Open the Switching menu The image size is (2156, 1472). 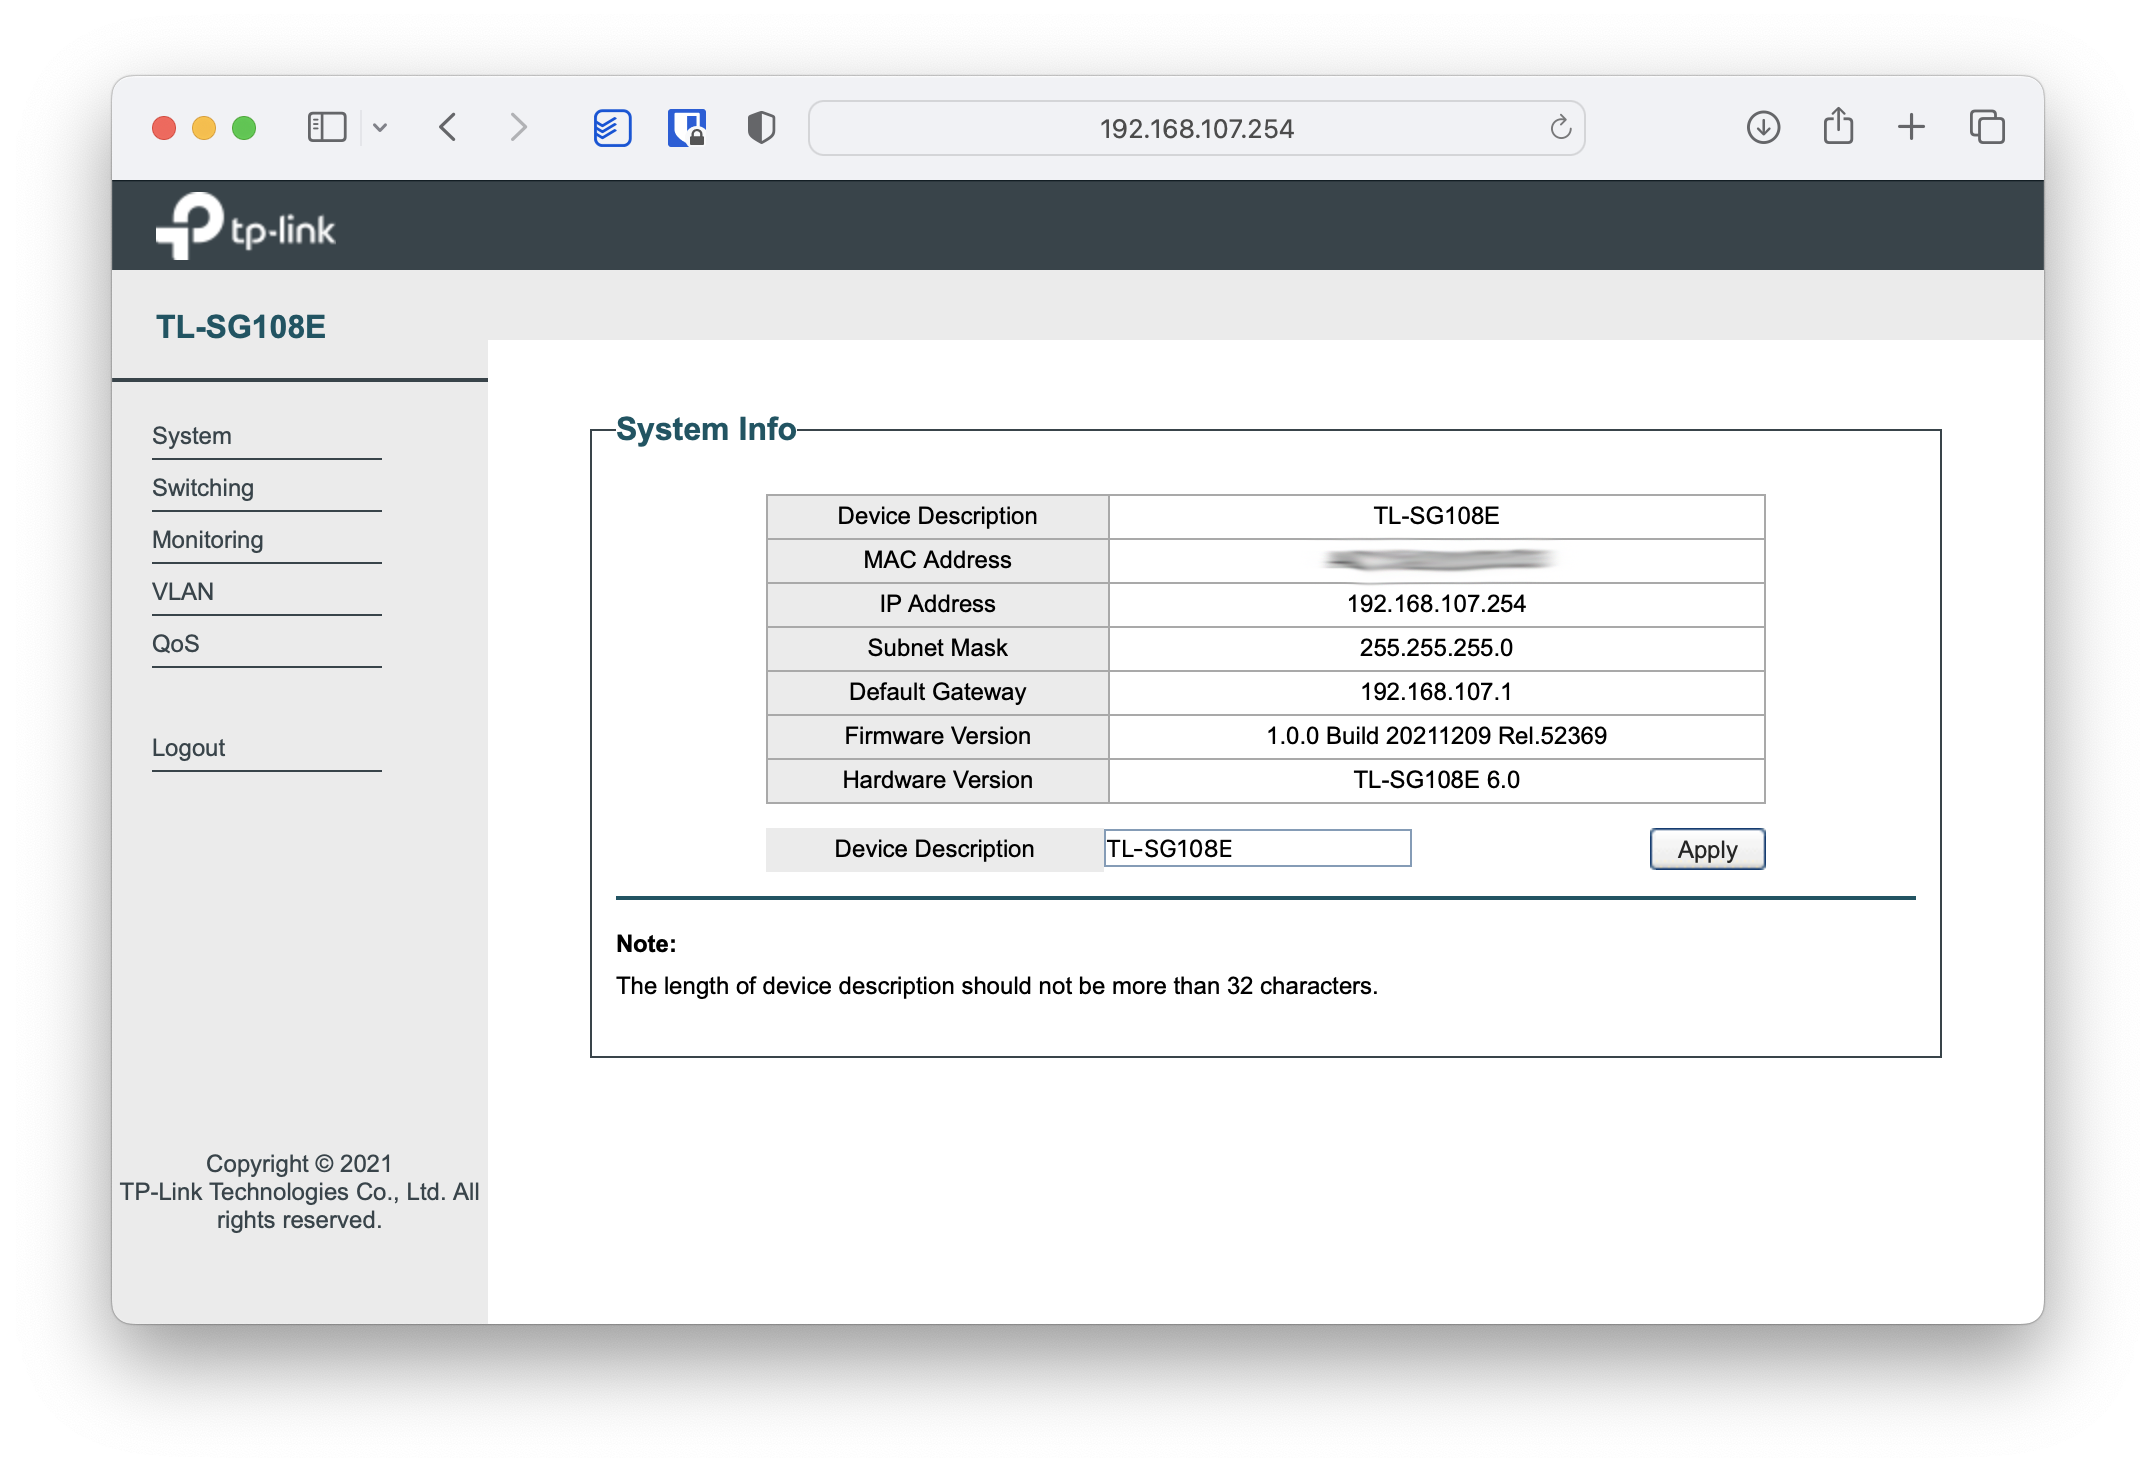pyautogui.click(x=203, y=488)
